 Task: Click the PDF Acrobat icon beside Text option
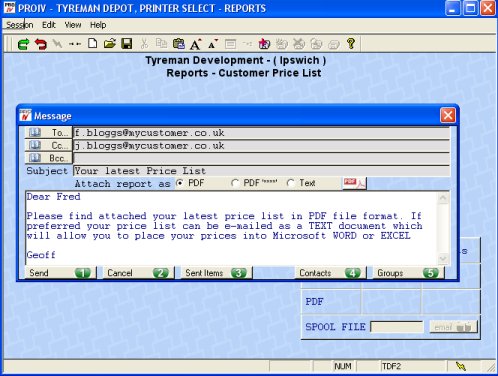[x=354, y=183]
